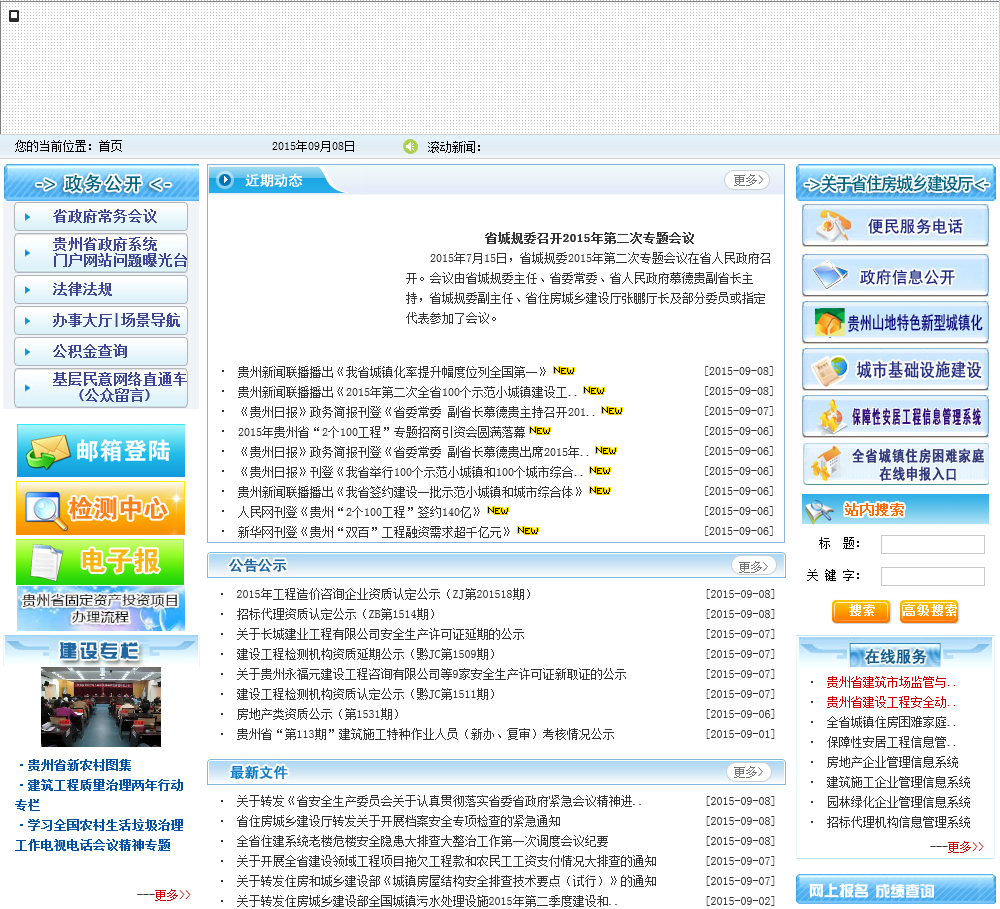Open 网上报名 成绩查询 banner
The image size is (1000, 909).
click(895, 891)
